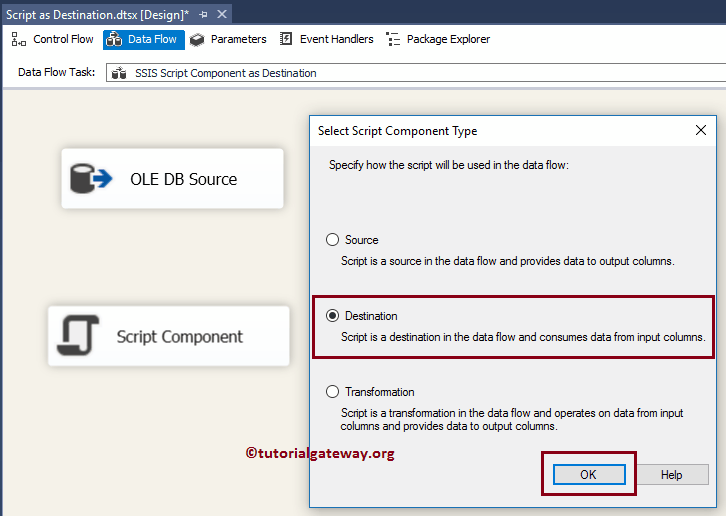Select the Transformation radio button
This screenshot has height=516, width=726.
point(332,391)
